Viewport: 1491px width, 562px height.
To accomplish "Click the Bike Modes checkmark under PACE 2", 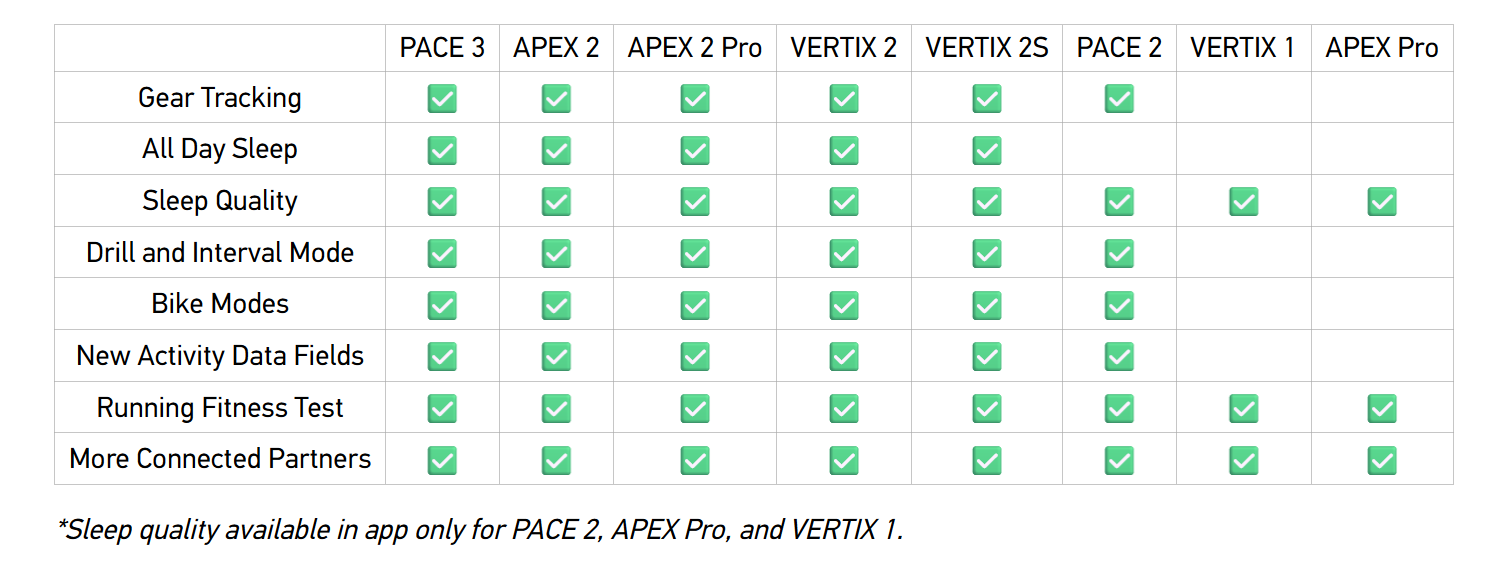I will point(1119,305).
